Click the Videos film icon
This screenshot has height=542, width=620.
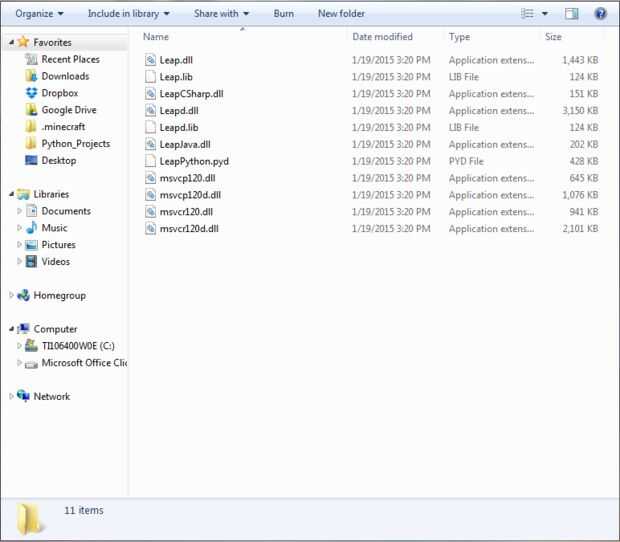click(x=31, y=261)
